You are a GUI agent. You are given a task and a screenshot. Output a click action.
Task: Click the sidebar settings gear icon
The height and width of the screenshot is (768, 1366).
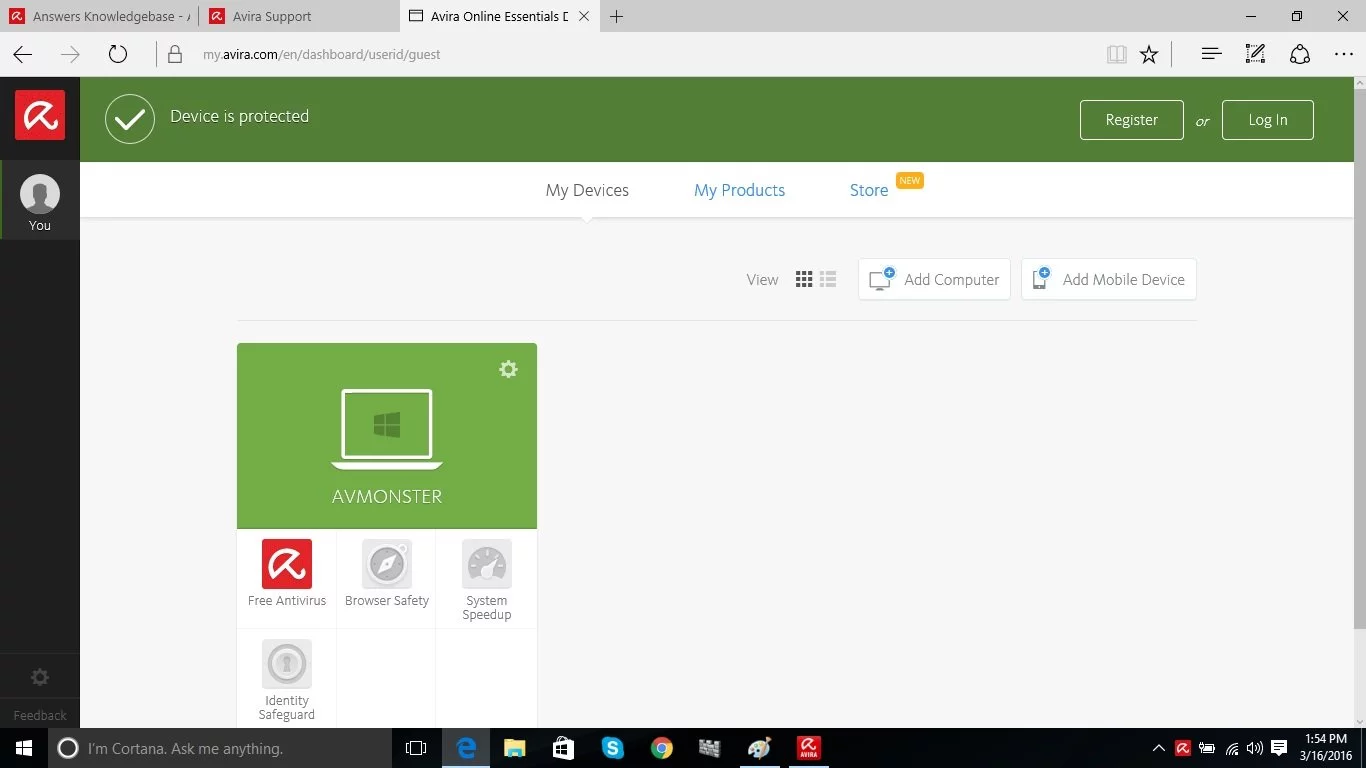tap(40, 677)
